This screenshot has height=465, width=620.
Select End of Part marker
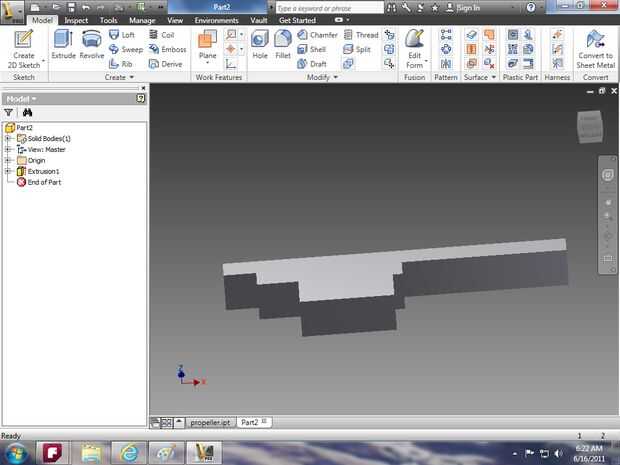39,182
